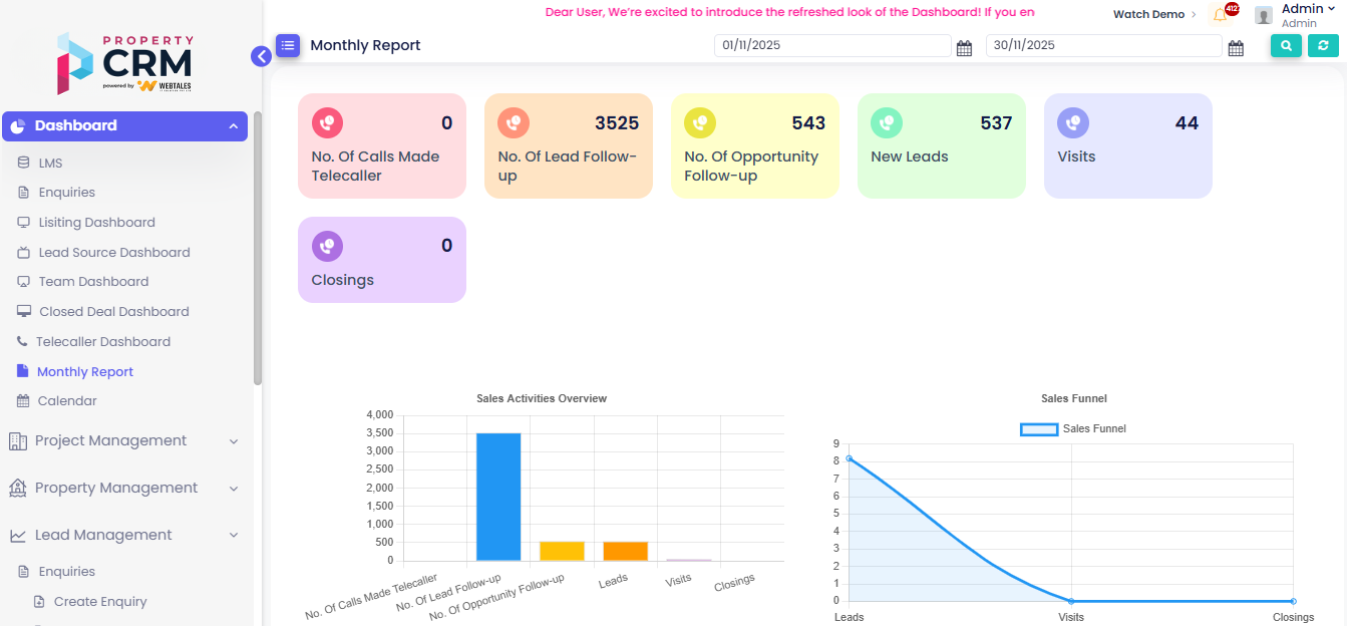
Task: Open calendar picker for start date
Action: pyautogui.click(x=964, y=48)
